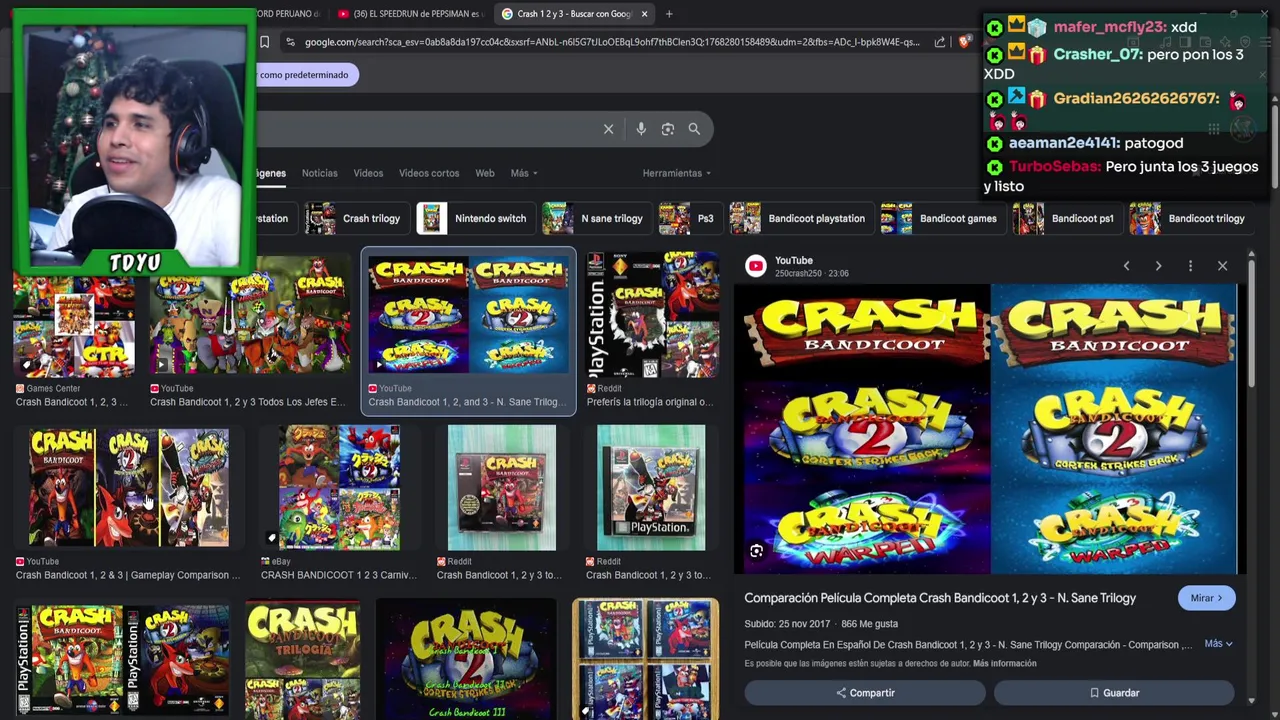Click the magnifying glass search icon
Viewport: 1280px width, 720px height.
click(x=694, y=129)
